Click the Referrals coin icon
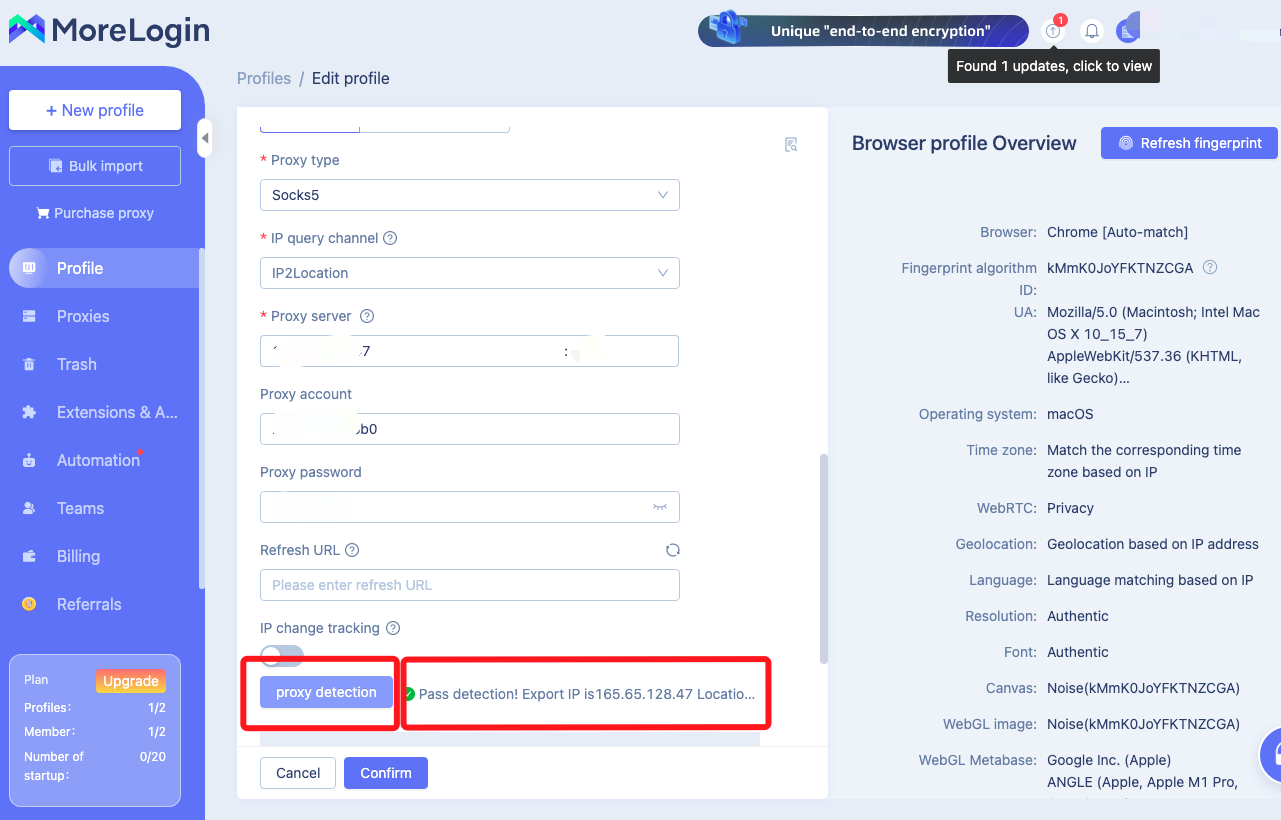The image size is (1281, 820). (29, 604)
